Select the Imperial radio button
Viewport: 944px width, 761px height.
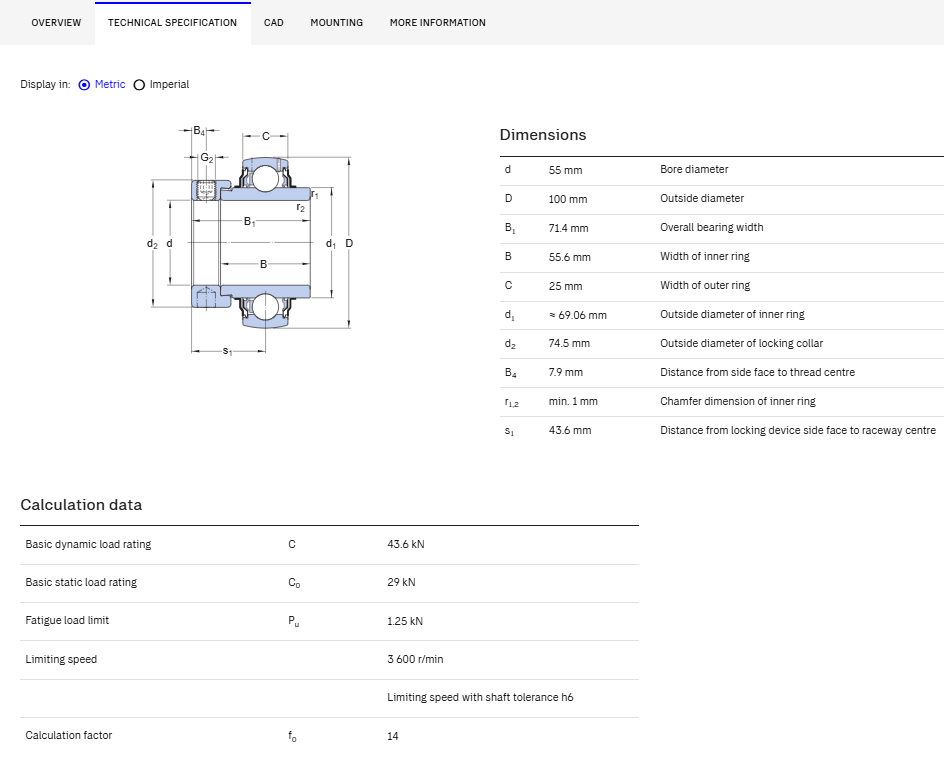tap(139, 85)
